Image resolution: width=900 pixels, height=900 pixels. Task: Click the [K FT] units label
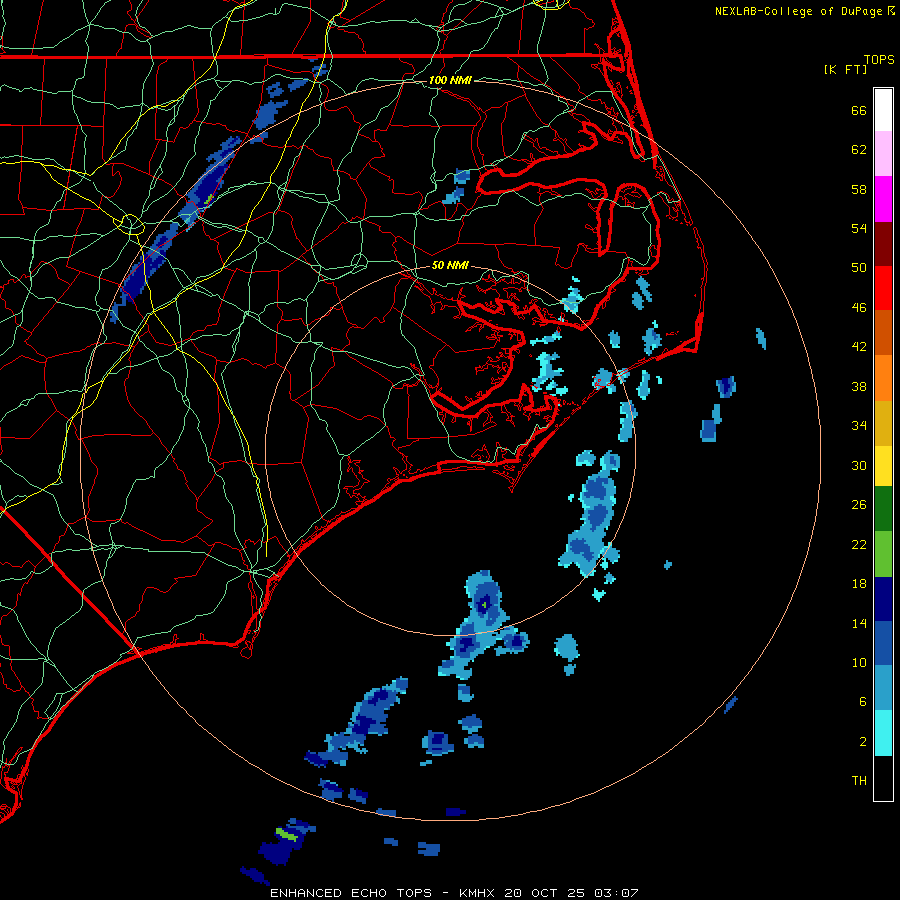point(845,69)
